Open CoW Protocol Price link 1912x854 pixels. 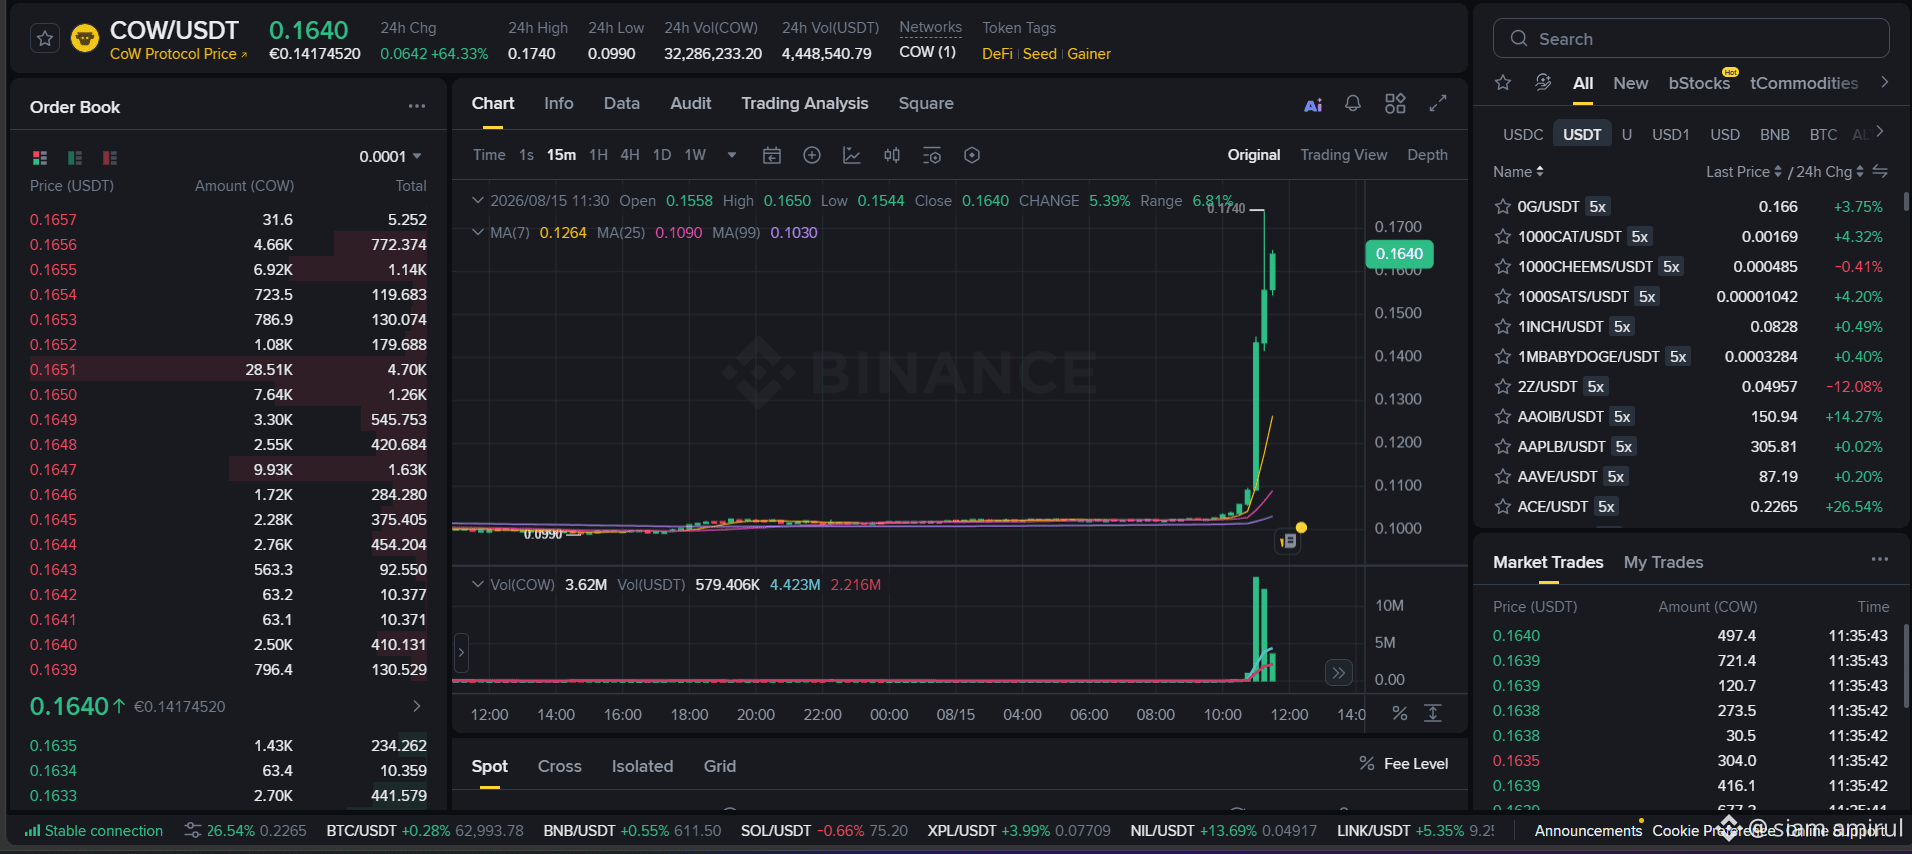pyautogui.click(x=178, y=54)
